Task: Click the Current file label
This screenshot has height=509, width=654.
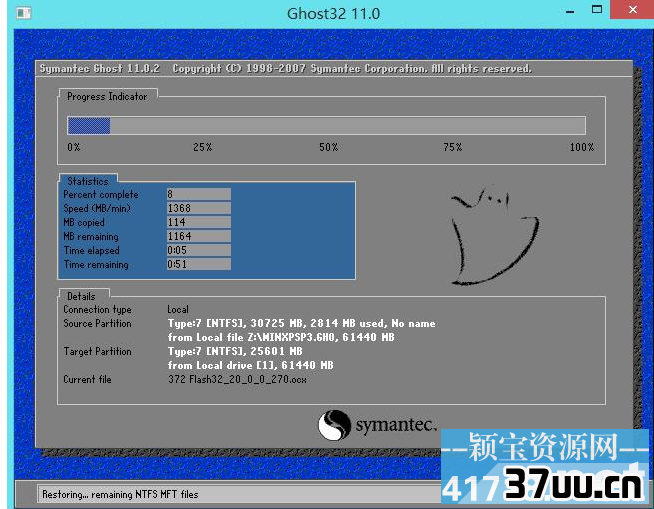Action: coord(87,379)
